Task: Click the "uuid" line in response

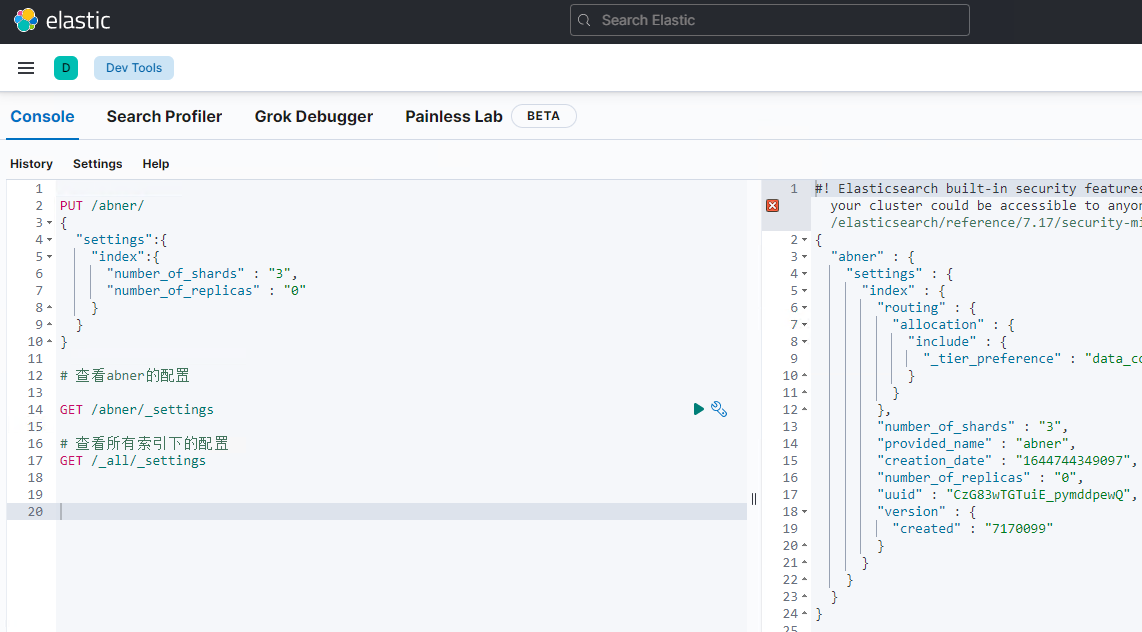Action: click(x=1007, y=495)
